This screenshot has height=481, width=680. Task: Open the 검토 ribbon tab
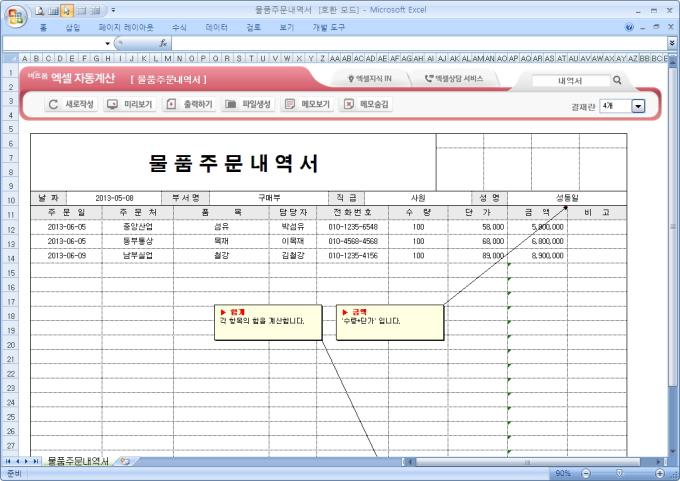coord(254,27)
